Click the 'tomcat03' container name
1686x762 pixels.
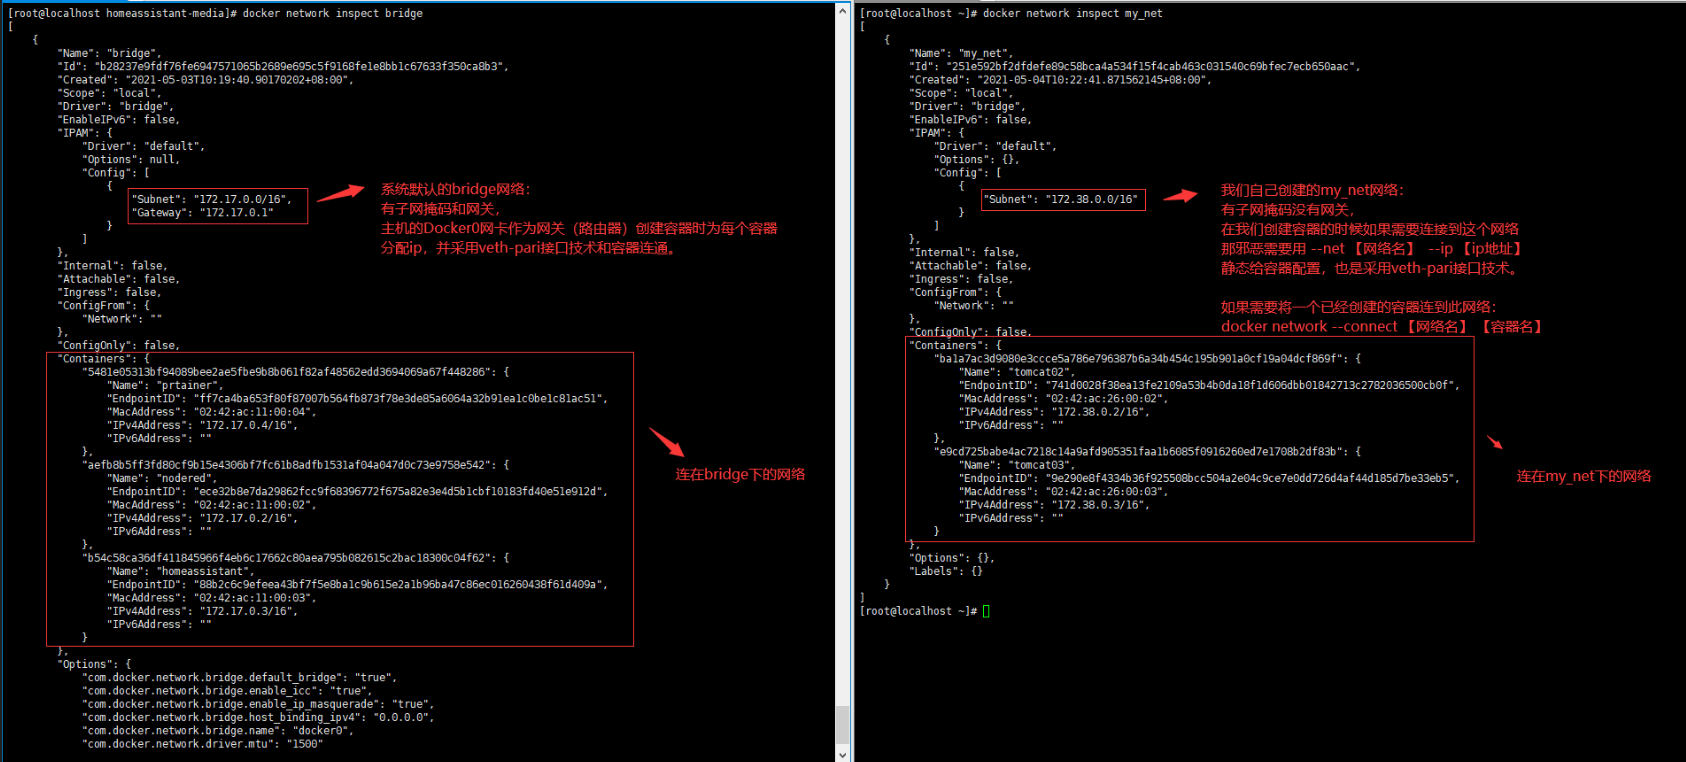tap(1041, 465)
